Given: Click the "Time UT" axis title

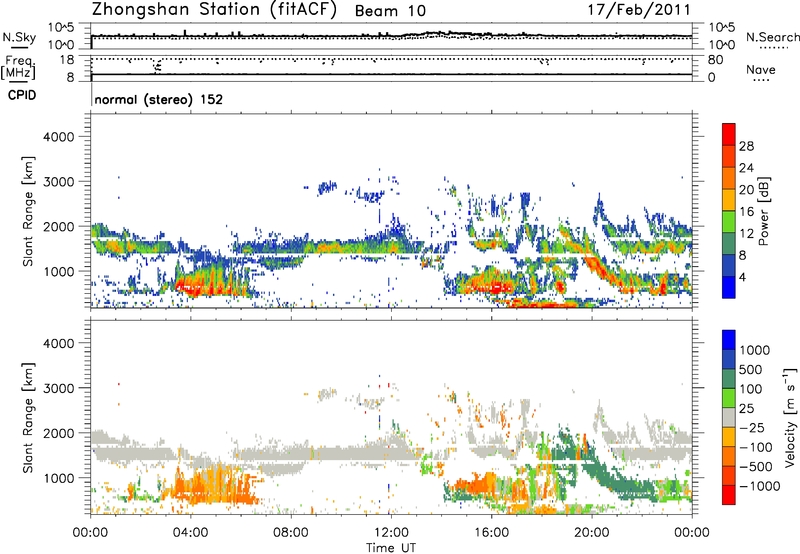Looking at the screenshot, I should [x=391, y=548].
